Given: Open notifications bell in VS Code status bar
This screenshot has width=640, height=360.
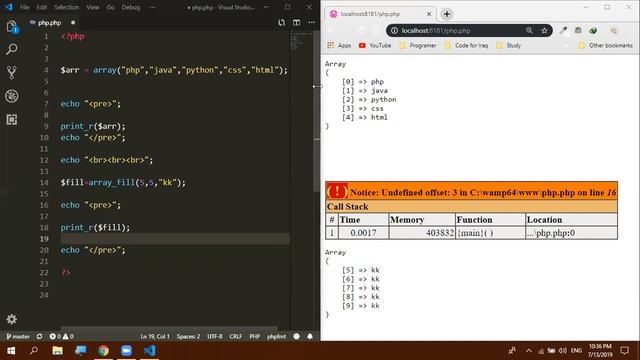Looking at the screenshot, I should (310, 336).
